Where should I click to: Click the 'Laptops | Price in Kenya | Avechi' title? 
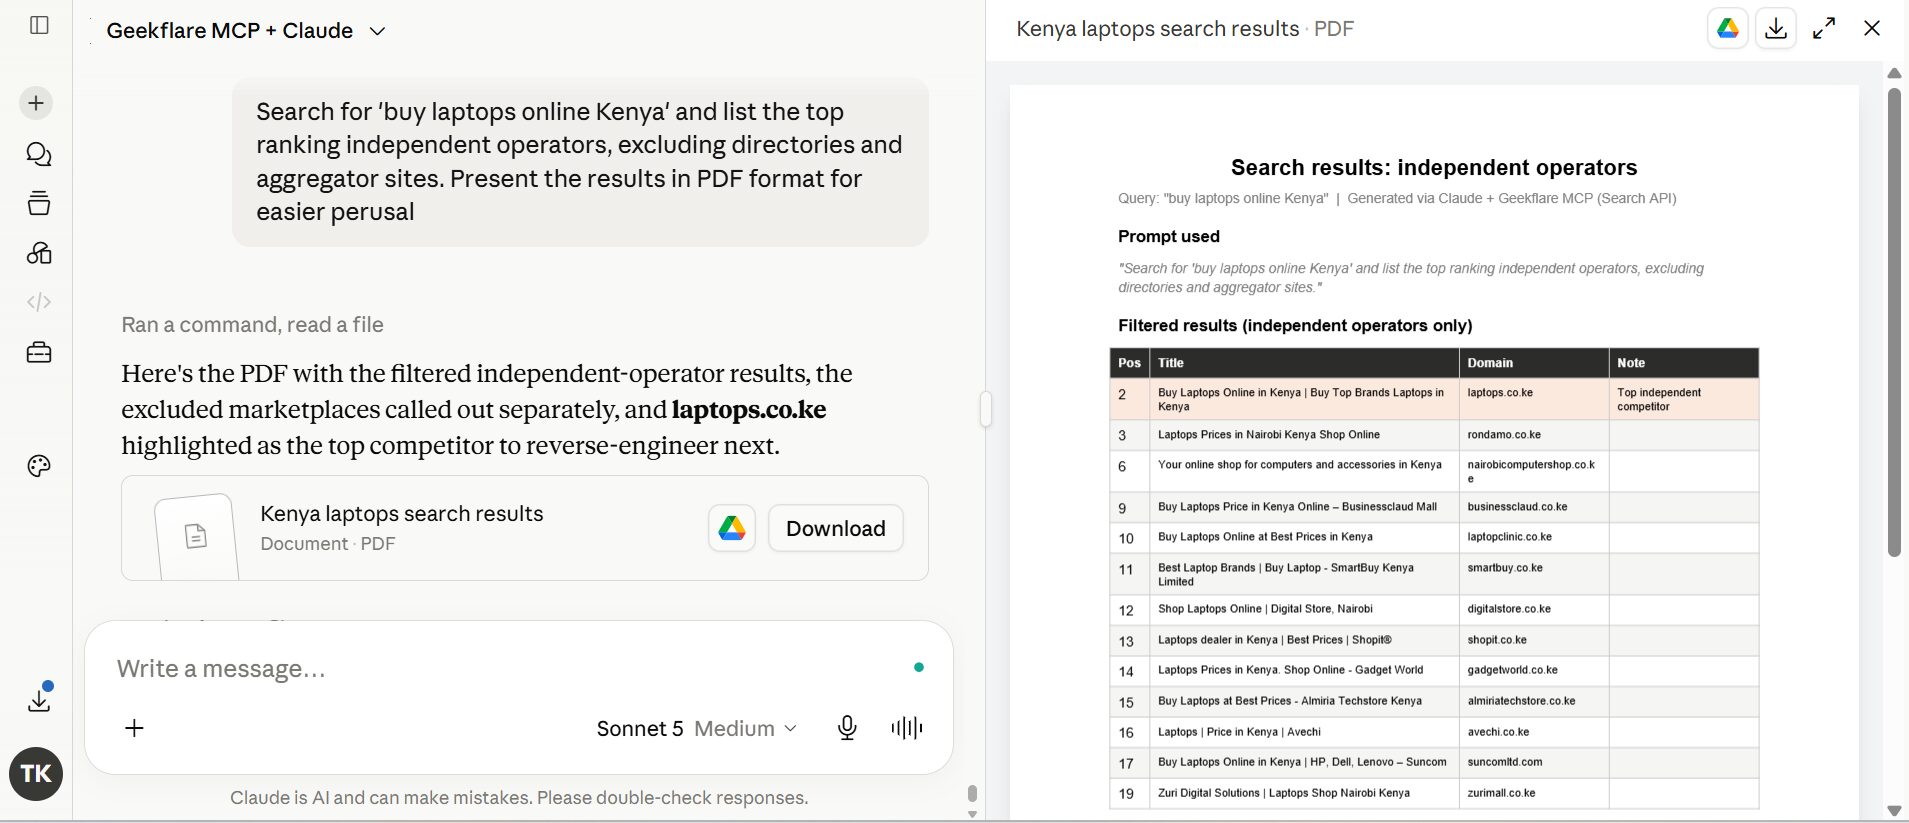1239,732
